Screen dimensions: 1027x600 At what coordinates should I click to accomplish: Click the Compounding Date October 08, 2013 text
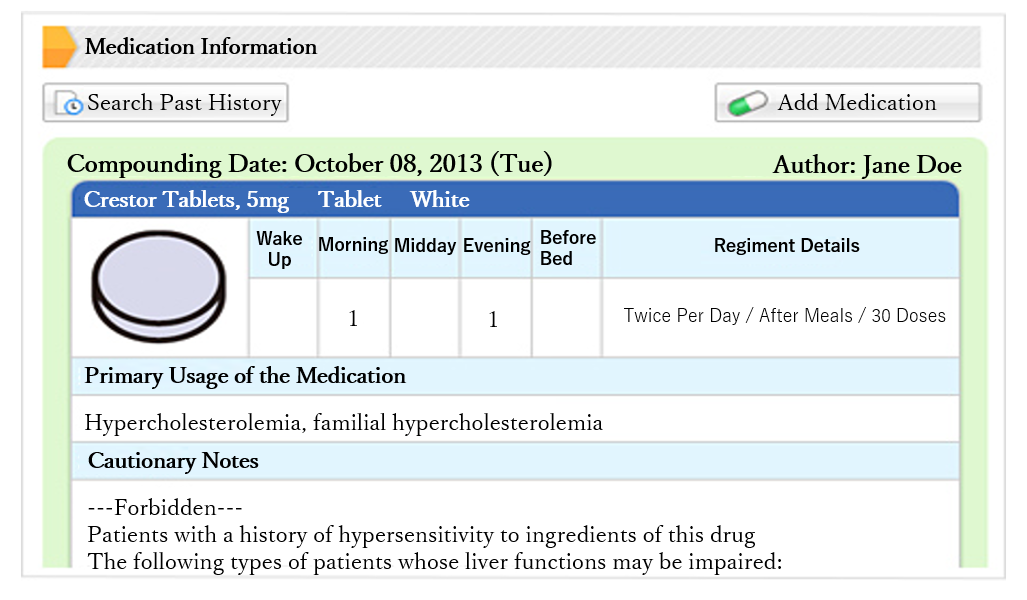309,164
